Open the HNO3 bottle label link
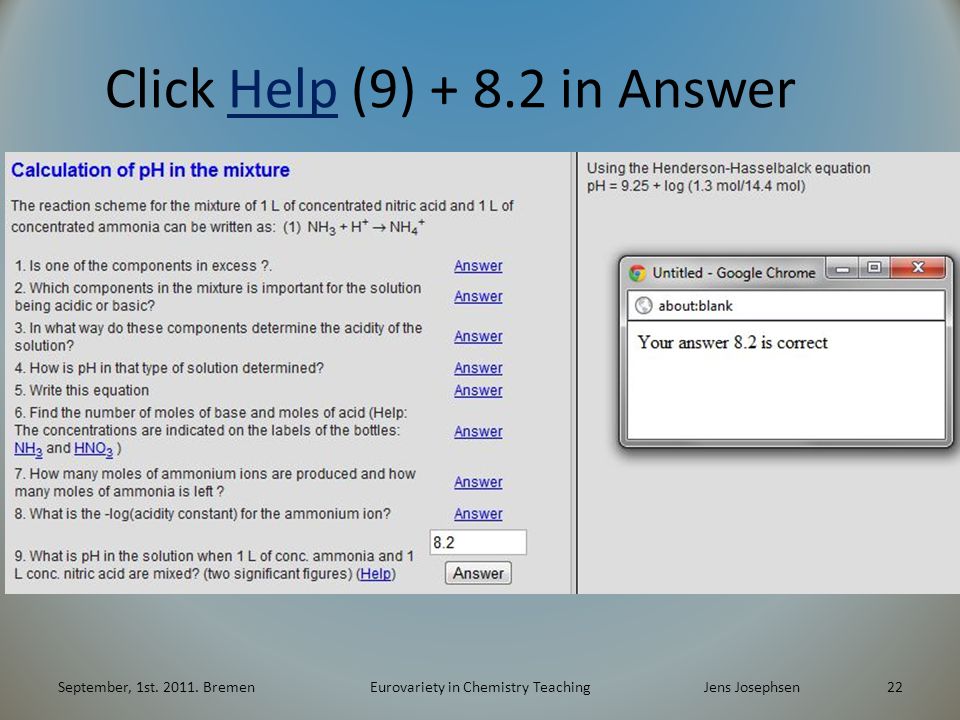Screen dimensions: 960x720 94,449
